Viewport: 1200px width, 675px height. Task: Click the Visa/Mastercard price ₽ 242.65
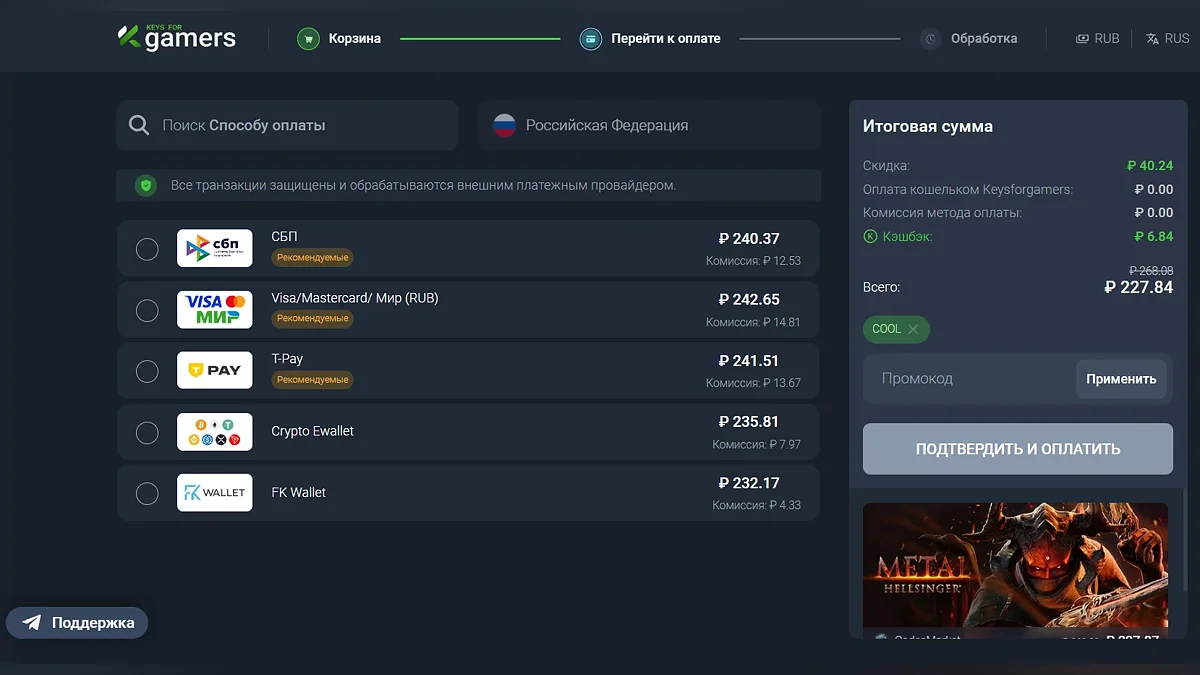coord(749,300)
